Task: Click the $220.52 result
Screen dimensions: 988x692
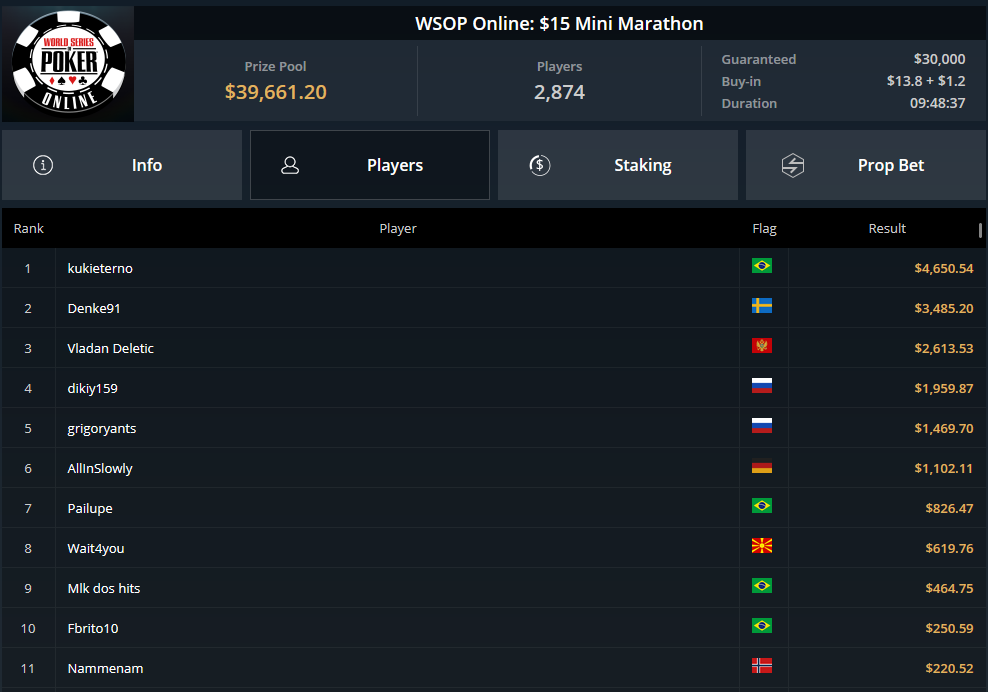Action: tap(949, 668)
